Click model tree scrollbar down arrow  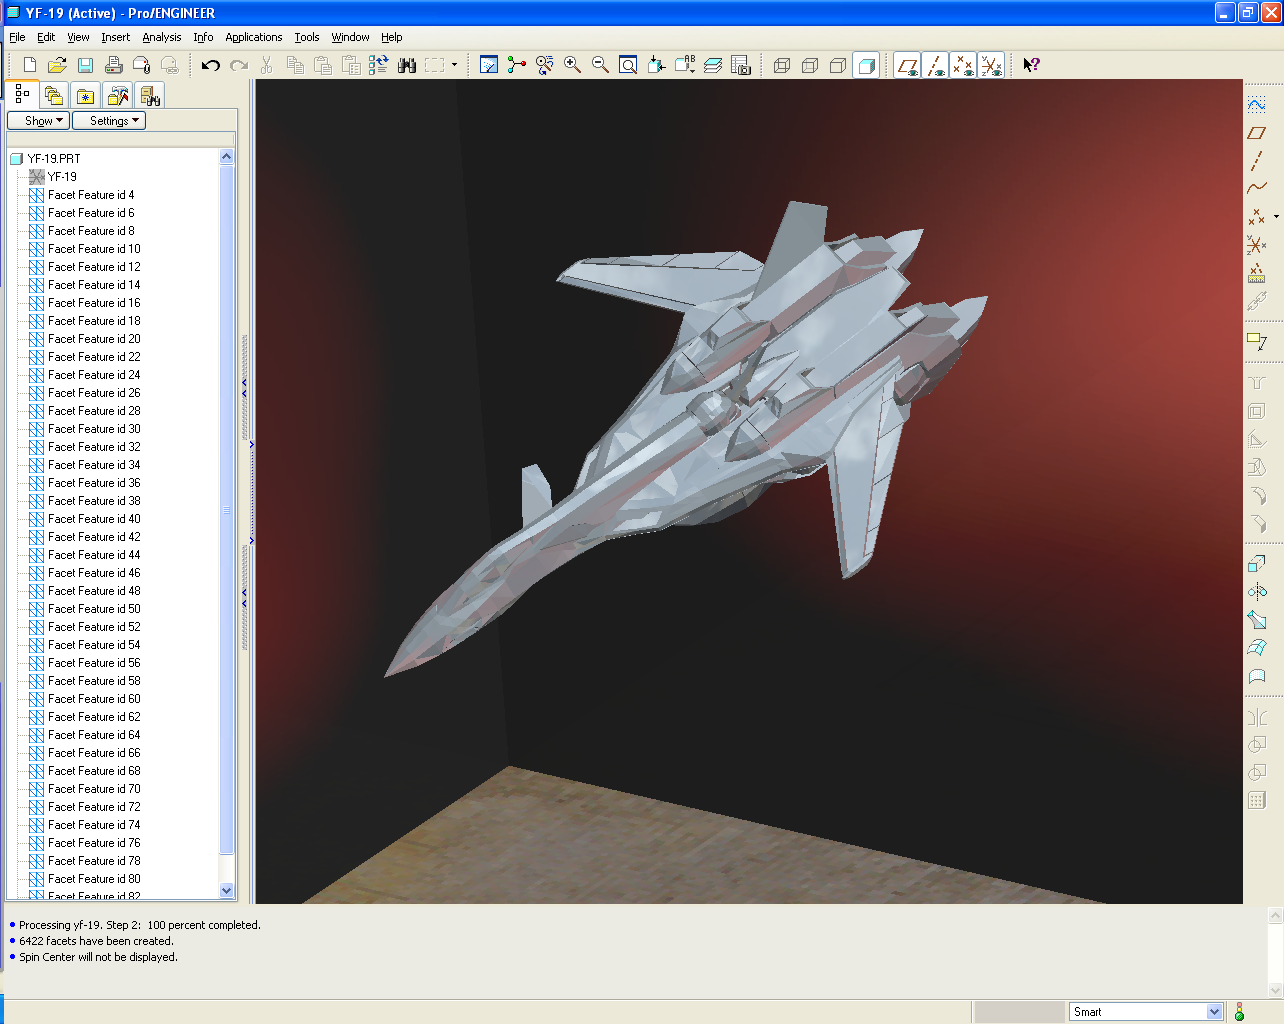(x=226, y=890)
